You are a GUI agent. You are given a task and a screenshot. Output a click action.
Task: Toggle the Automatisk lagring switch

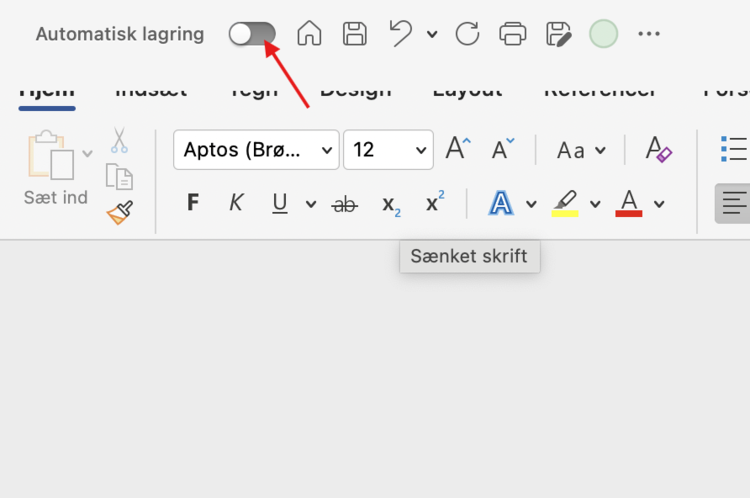(x=251, y=34)
